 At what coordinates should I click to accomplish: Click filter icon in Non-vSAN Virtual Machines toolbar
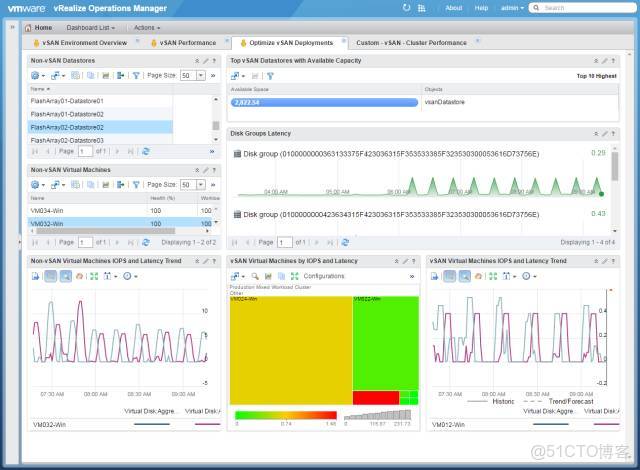pos(136,185)
